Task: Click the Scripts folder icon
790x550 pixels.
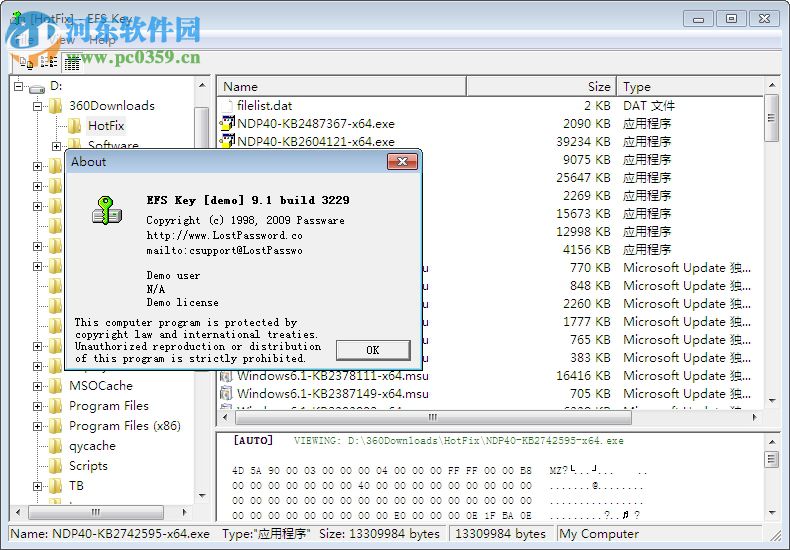Action: [x=55, y=466]
